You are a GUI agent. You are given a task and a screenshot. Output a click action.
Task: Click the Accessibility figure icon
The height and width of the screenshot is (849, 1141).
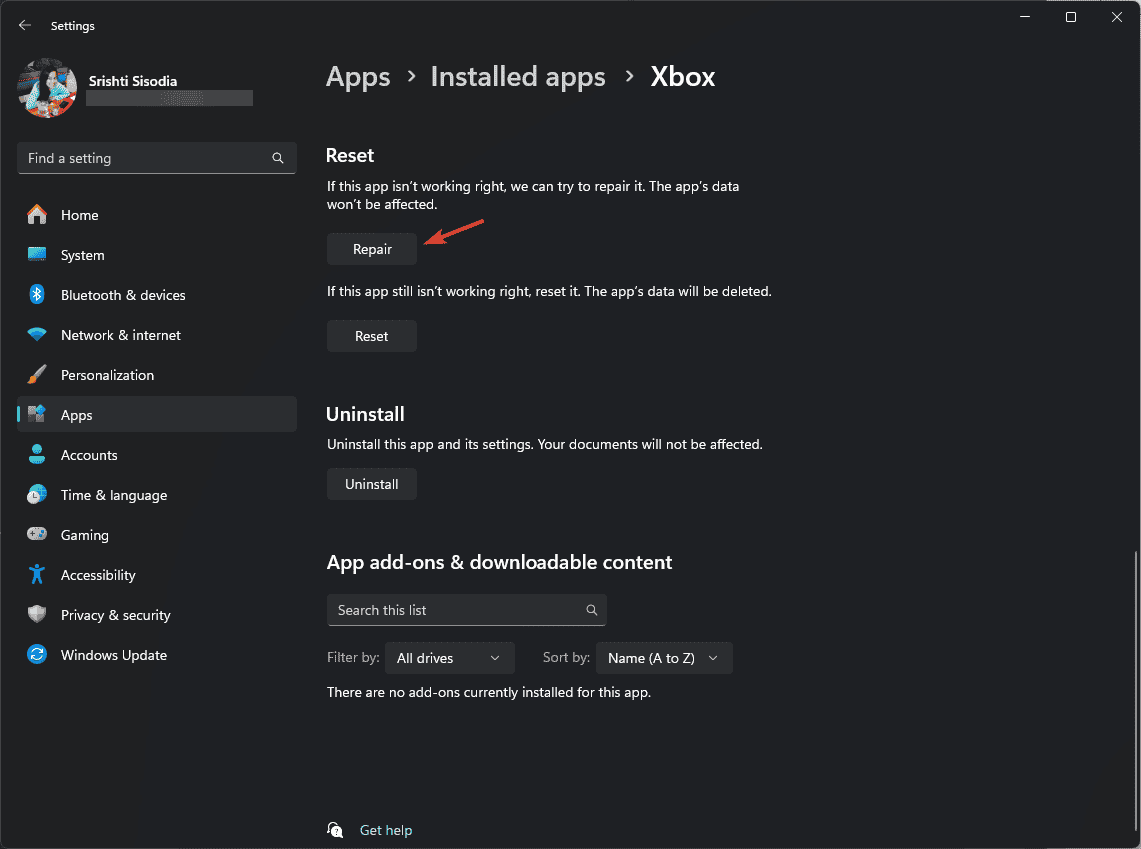tap(37, 575)
